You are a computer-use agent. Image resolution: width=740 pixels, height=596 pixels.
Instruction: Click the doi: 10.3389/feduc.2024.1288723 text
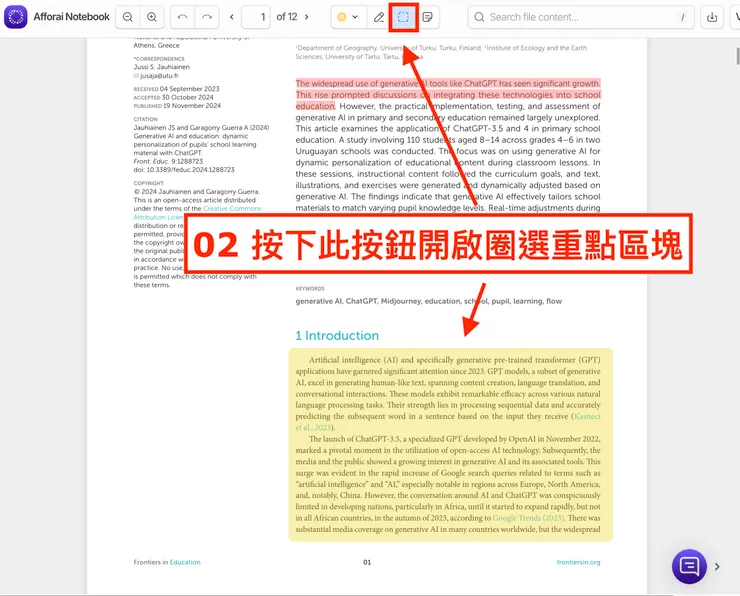click(x=184, y=169)
